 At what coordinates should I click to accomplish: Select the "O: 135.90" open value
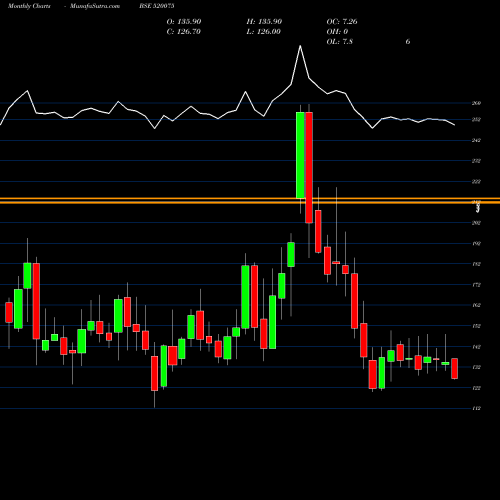[x=184, y=22]
